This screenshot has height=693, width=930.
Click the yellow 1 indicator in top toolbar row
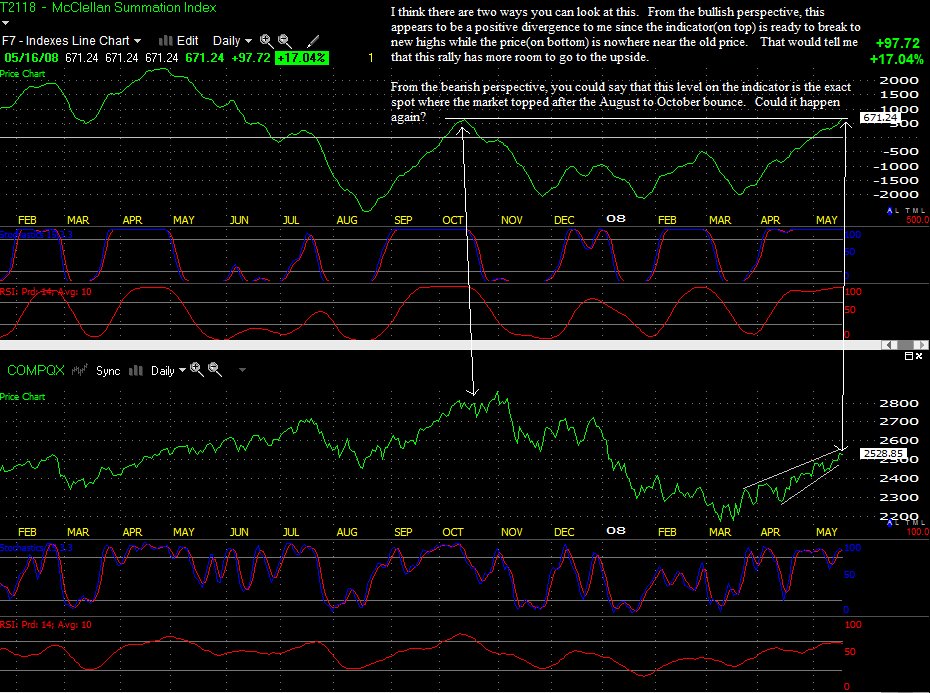371,58
